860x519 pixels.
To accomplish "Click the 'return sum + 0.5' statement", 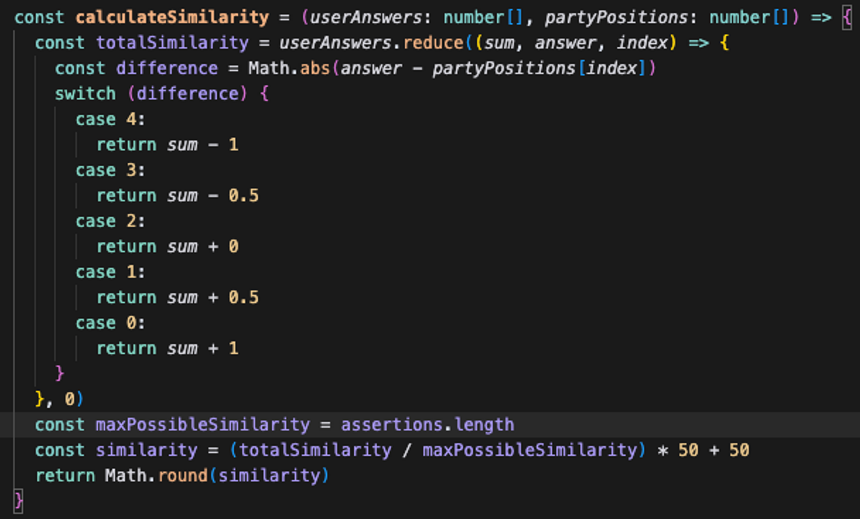I will click(178, 298).
